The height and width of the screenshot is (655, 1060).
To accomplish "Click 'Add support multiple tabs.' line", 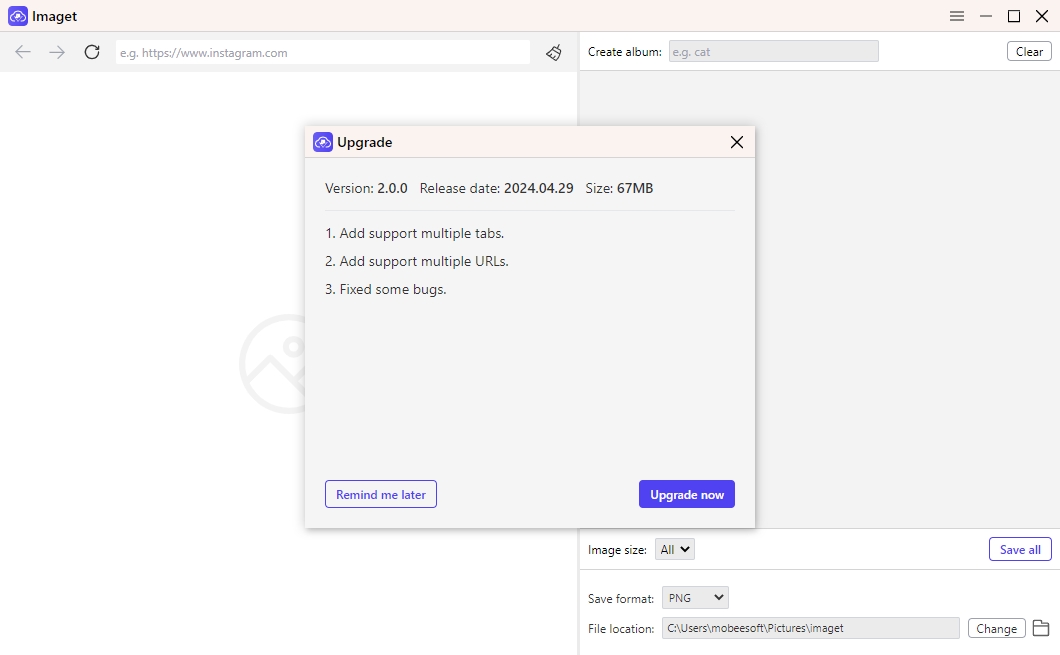I will 414,233.
